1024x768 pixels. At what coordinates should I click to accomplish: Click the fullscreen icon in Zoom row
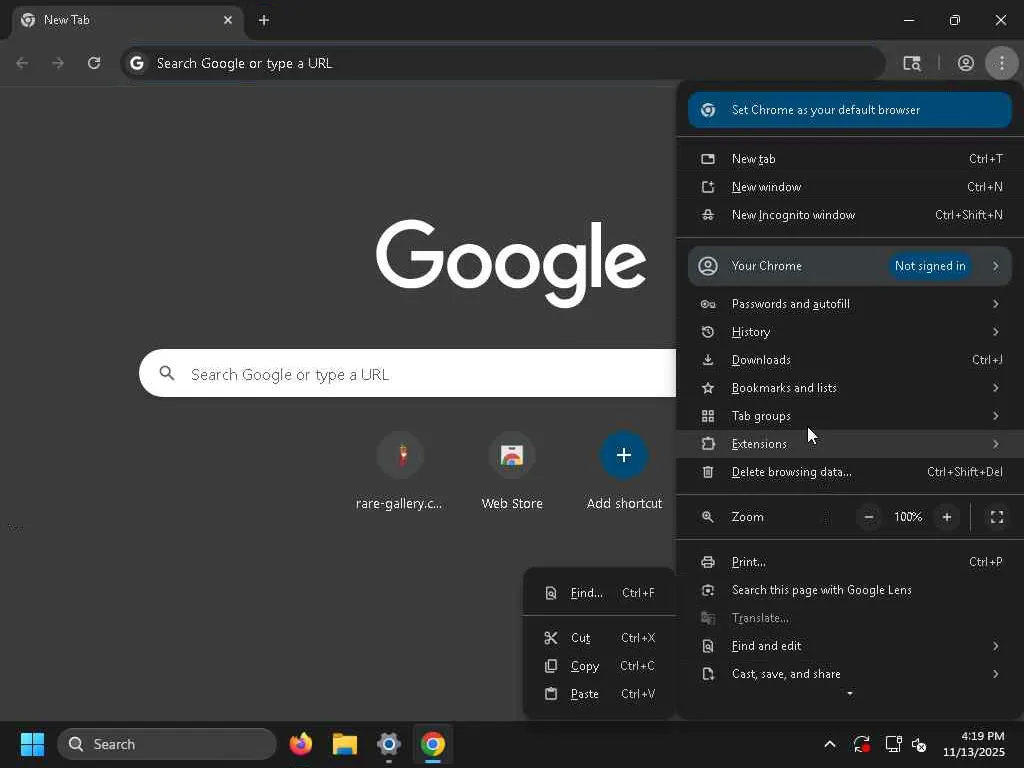point(997,517)
